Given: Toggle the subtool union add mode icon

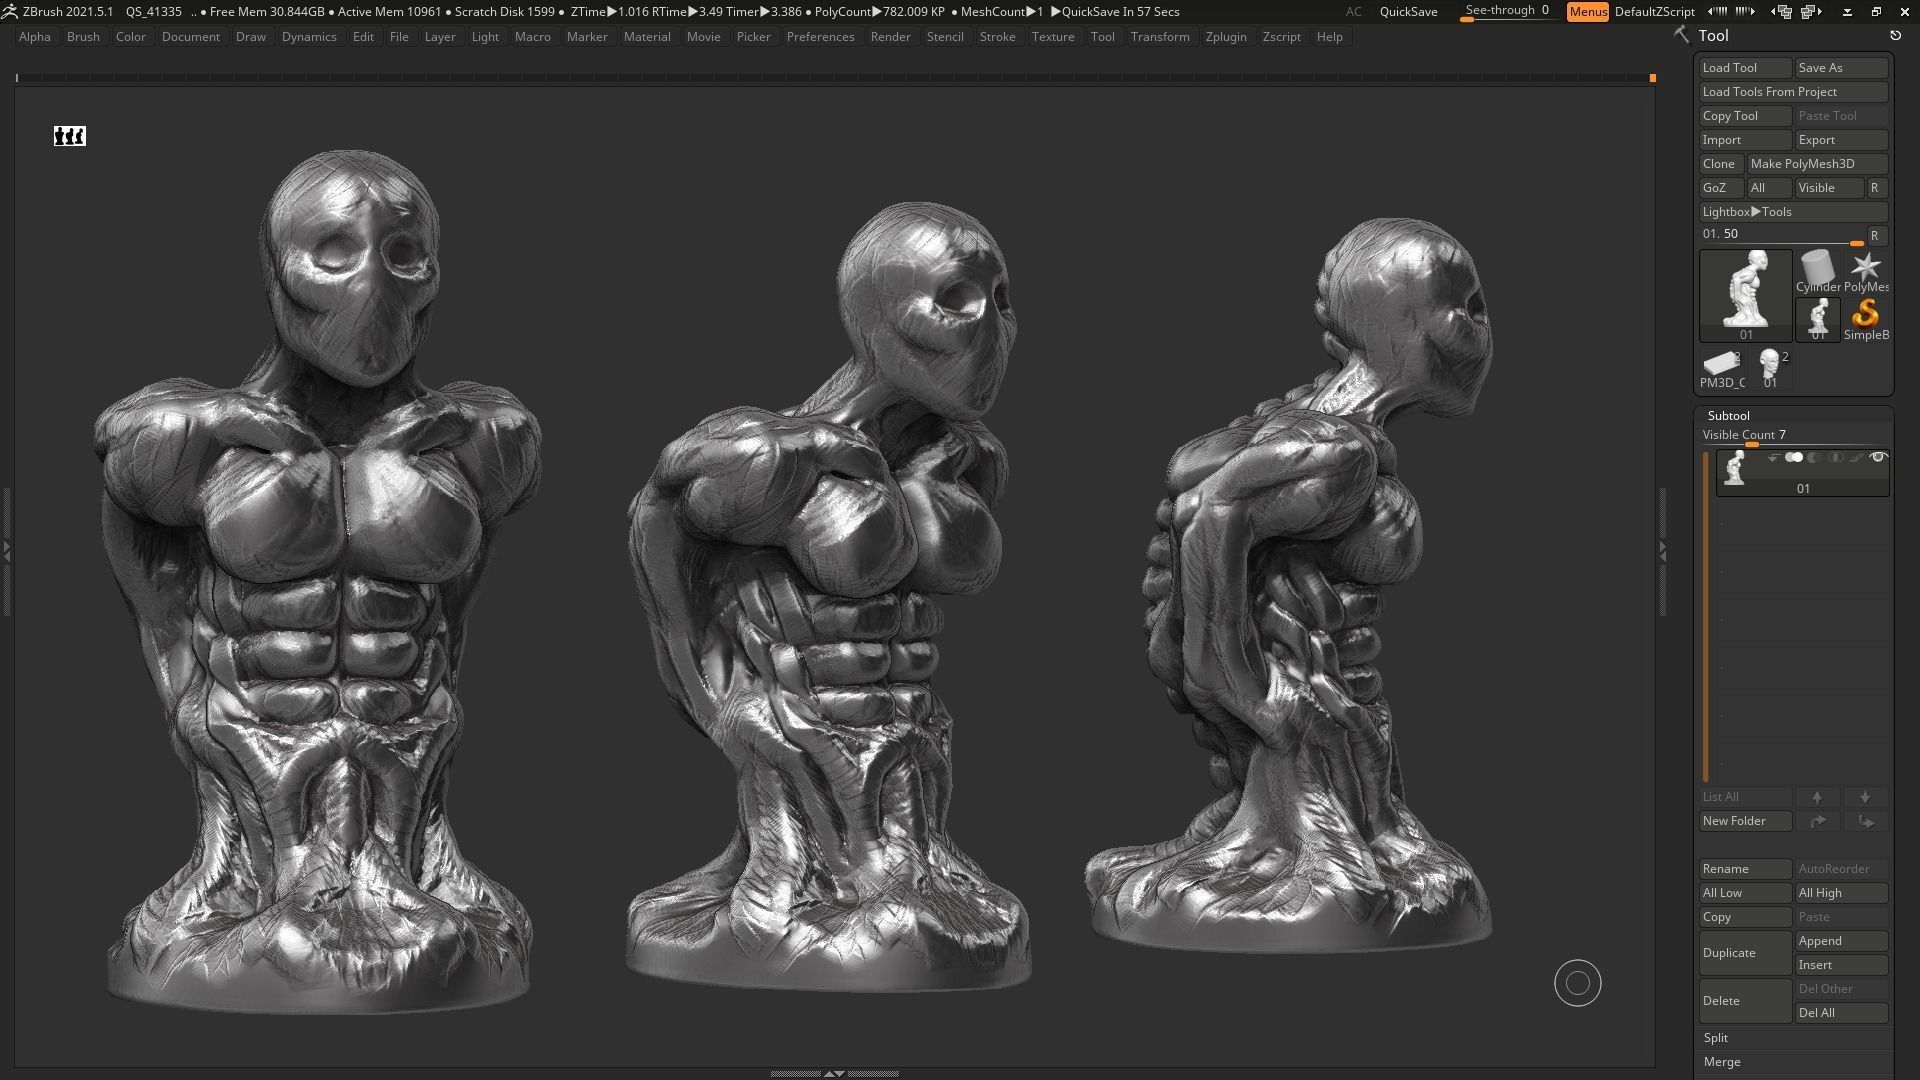Looking at the screenshot, I should [1794, 457].
